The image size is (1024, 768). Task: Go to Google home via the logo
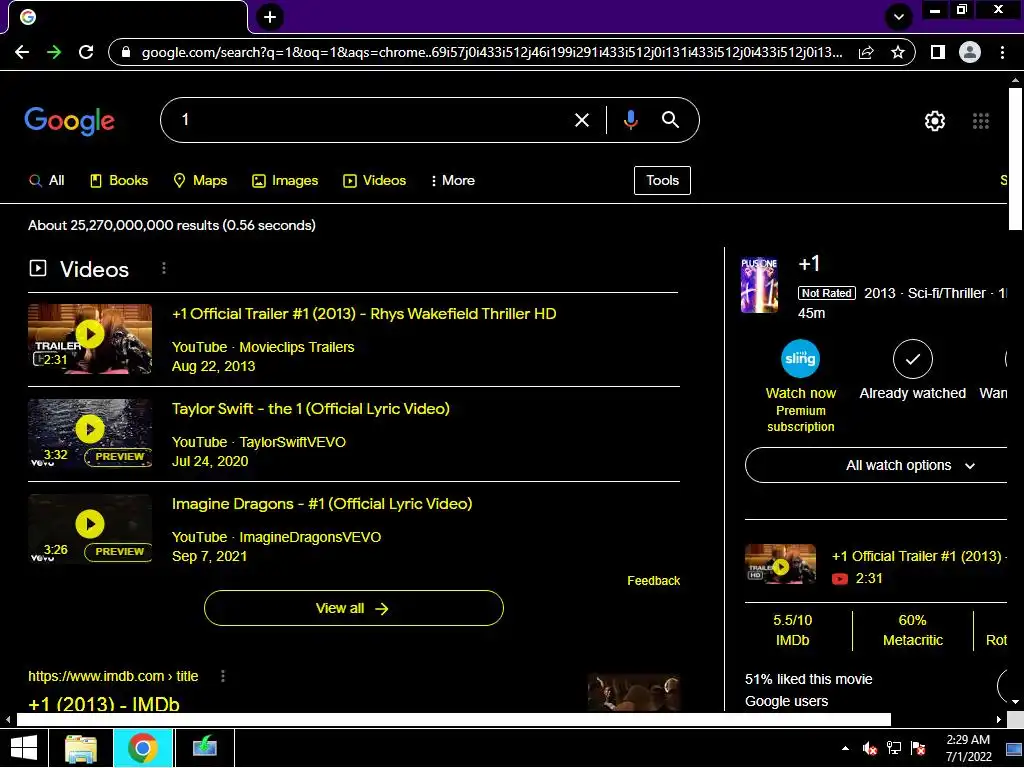pyautogui.click(x=69, y=121)
